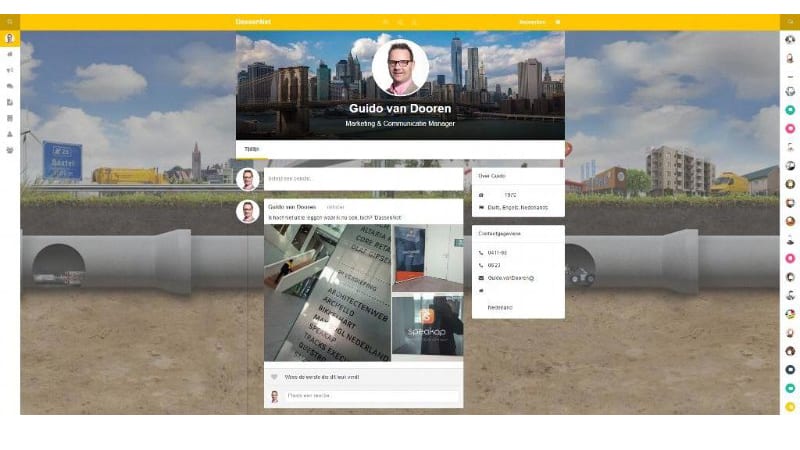Click the home icon in left sidebar
Screen dimensions: 800x450
tap(10, 55)
